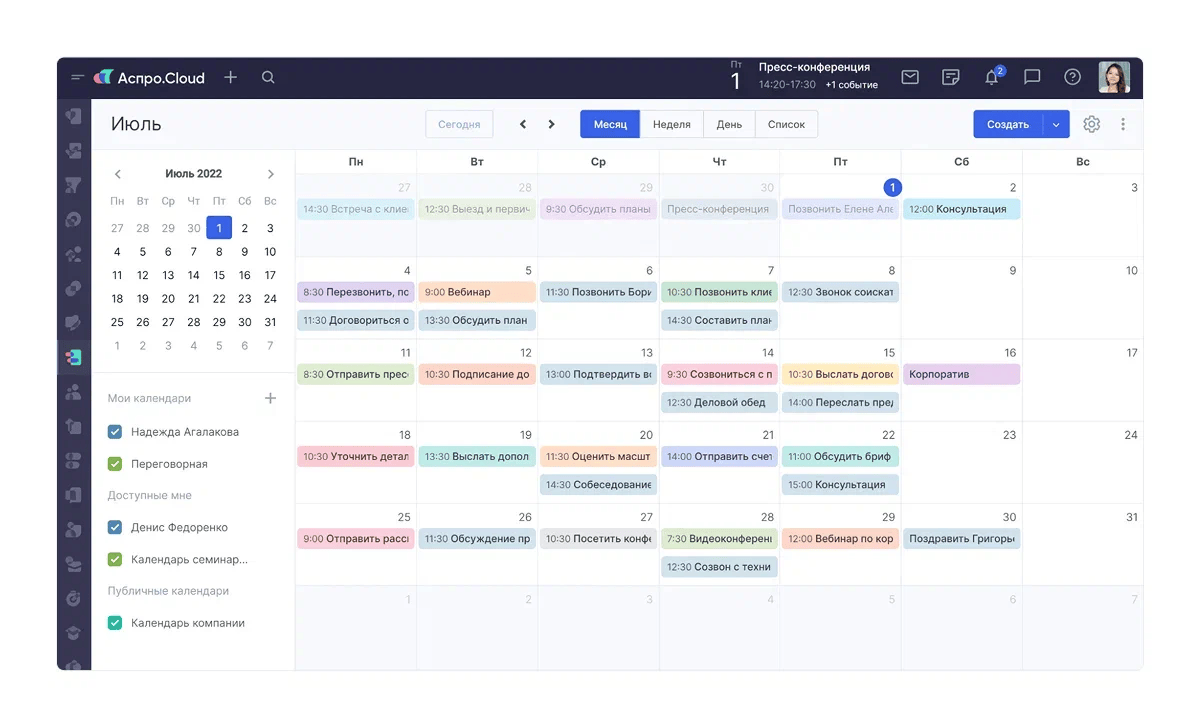
Task: Click the Создать button
Action: pos(1007,124)
